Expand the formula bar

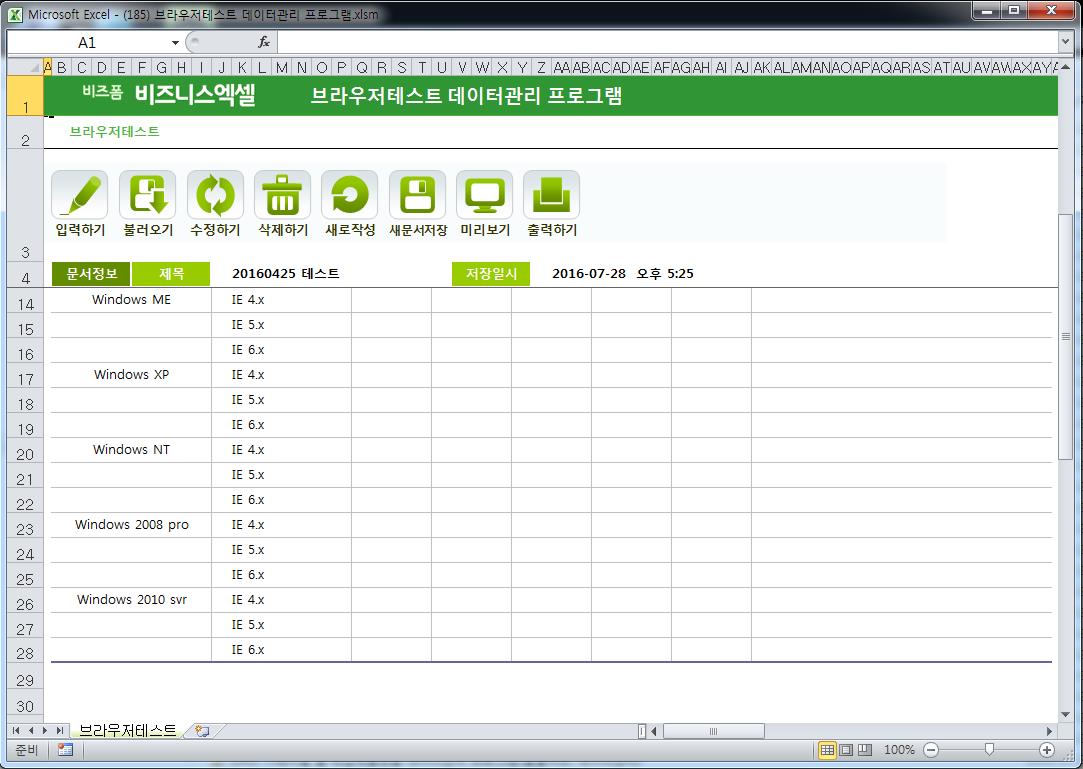pyautogui.click(x=1065, y=42)
